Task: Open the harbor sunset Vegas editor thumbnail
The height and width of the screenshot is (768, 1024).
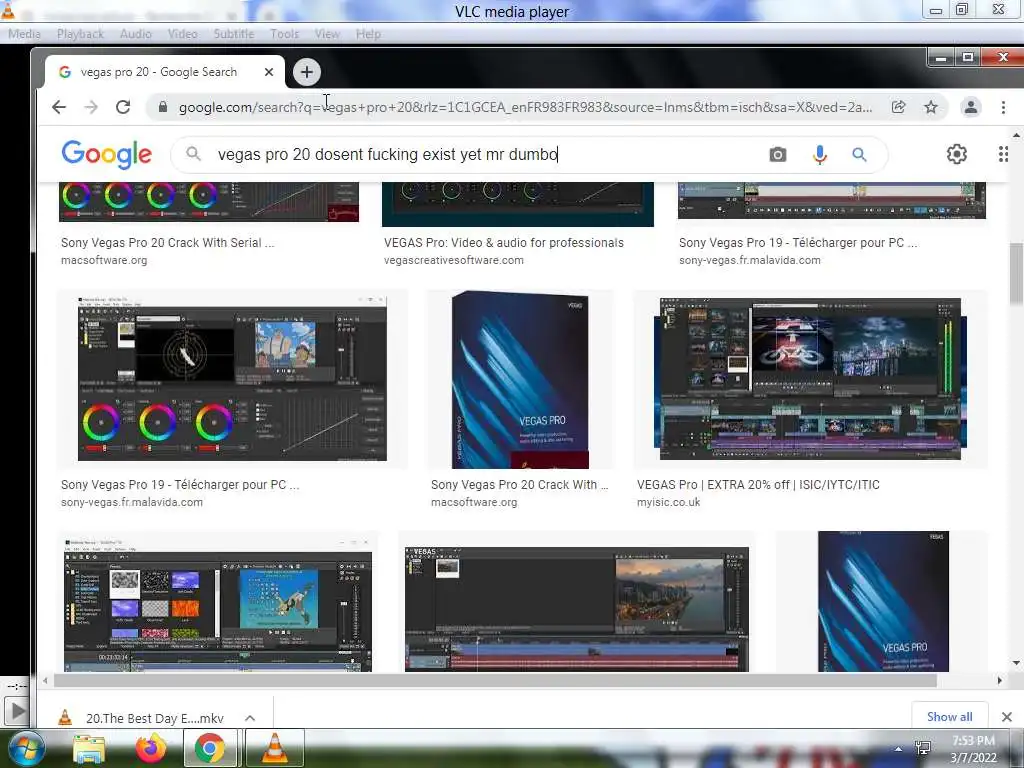Action: pos(577,609)
